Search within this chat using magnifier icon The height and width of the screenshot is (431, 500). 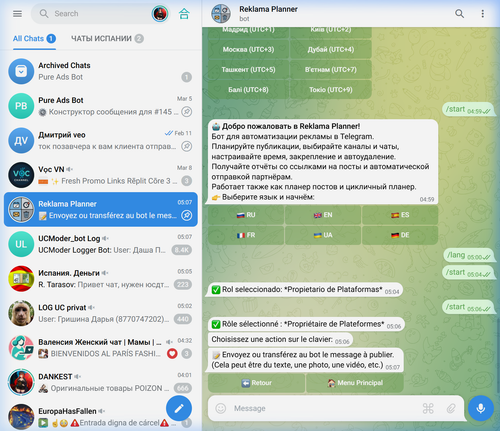tap(459, 14)
